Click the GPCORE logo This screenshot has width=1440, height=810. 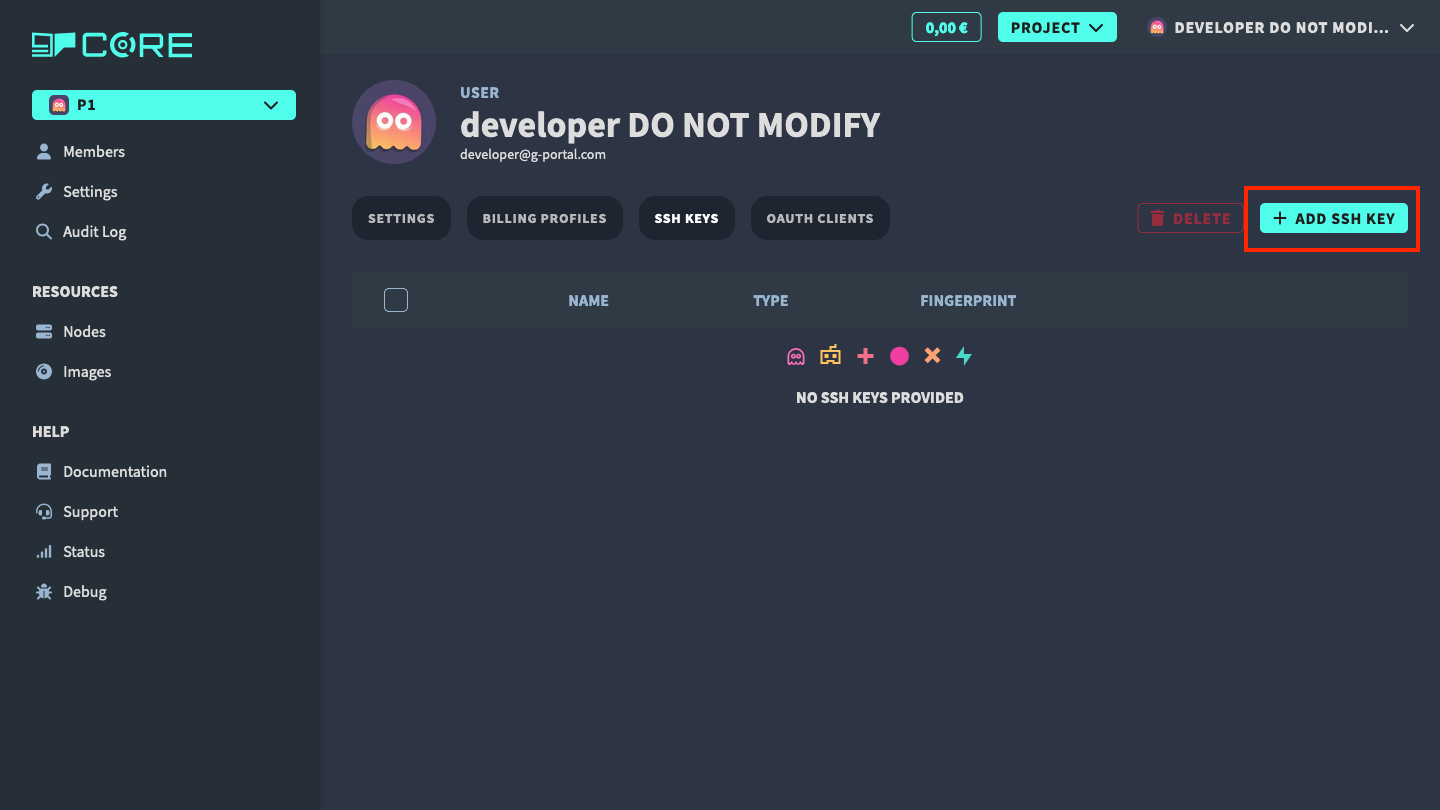(x=112, y=45)
